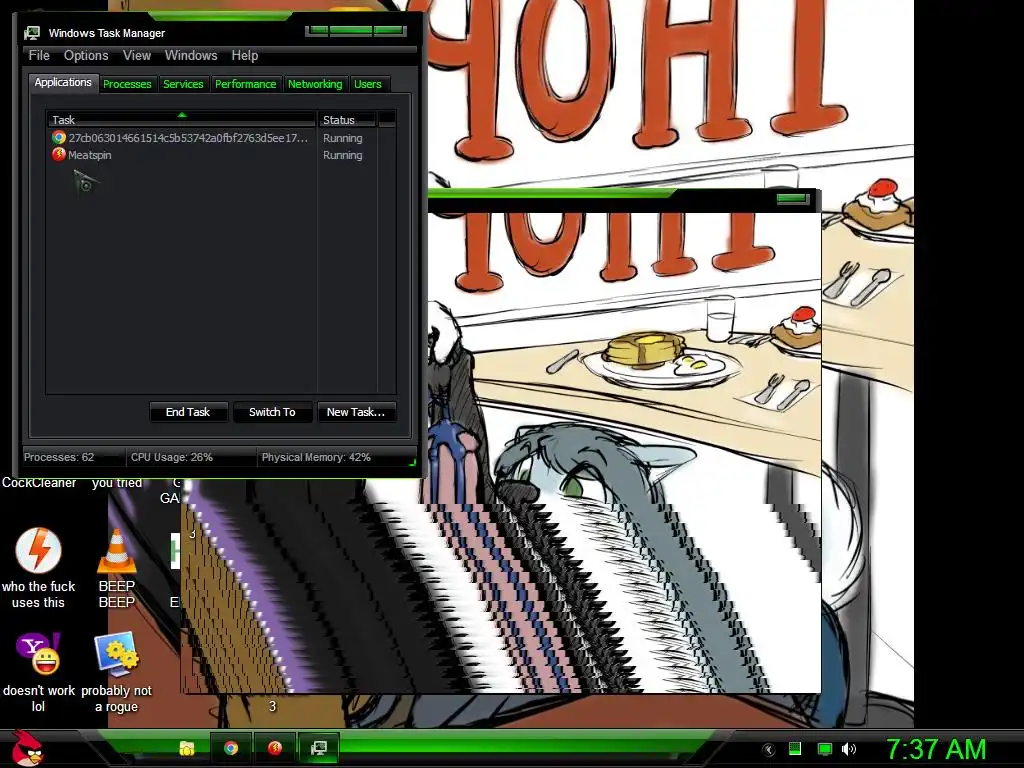Select the "probably not a rogue" desktop icon
The image size is (1024, 768).
pos(116,654)
